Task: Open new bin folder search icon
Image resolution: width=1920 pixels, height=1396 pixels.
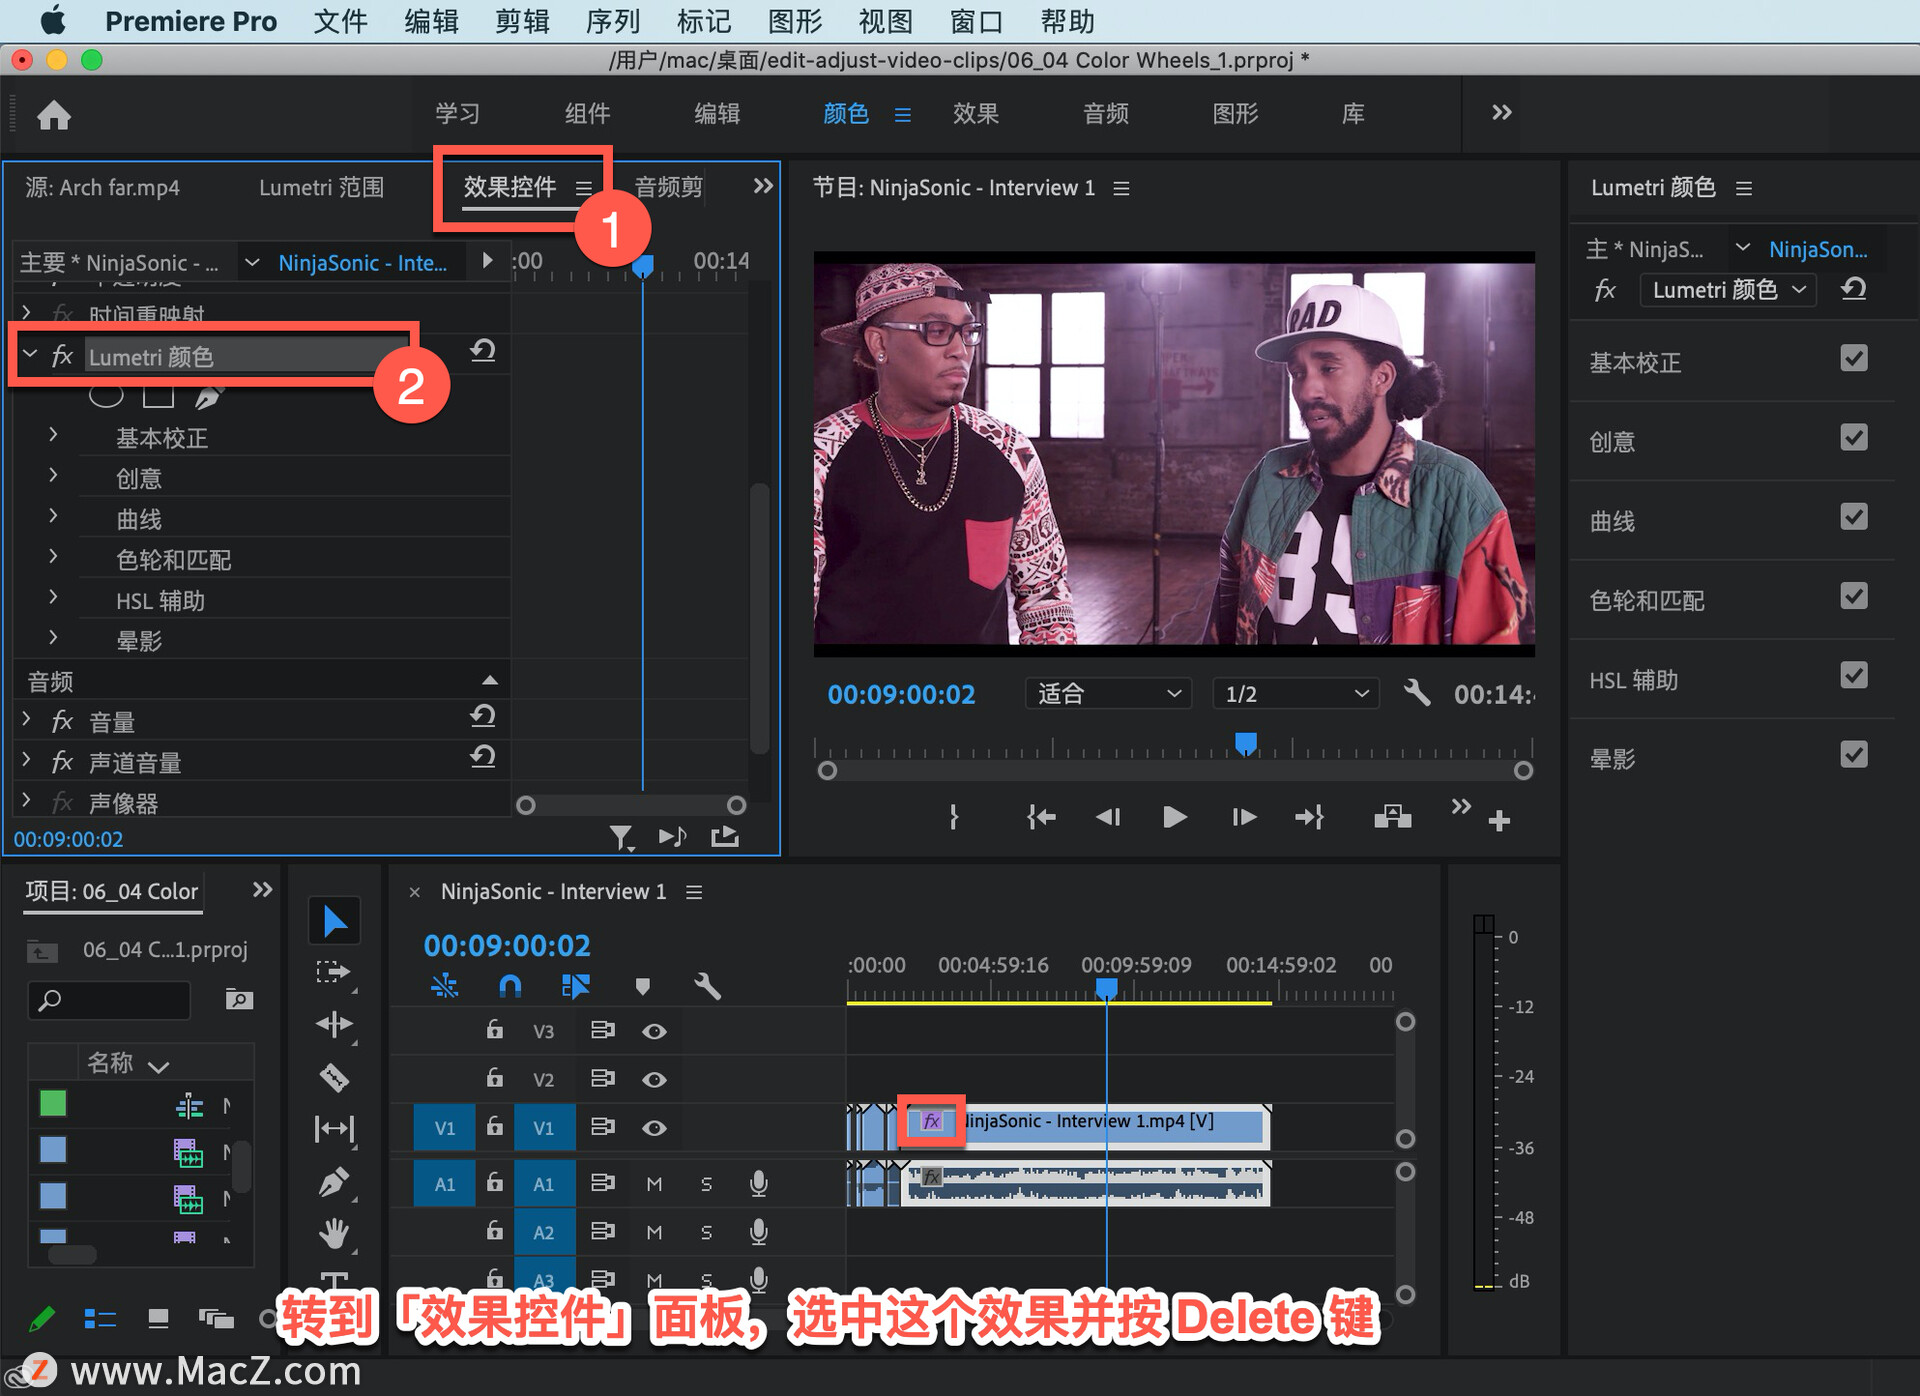Action: pos(238,999)
